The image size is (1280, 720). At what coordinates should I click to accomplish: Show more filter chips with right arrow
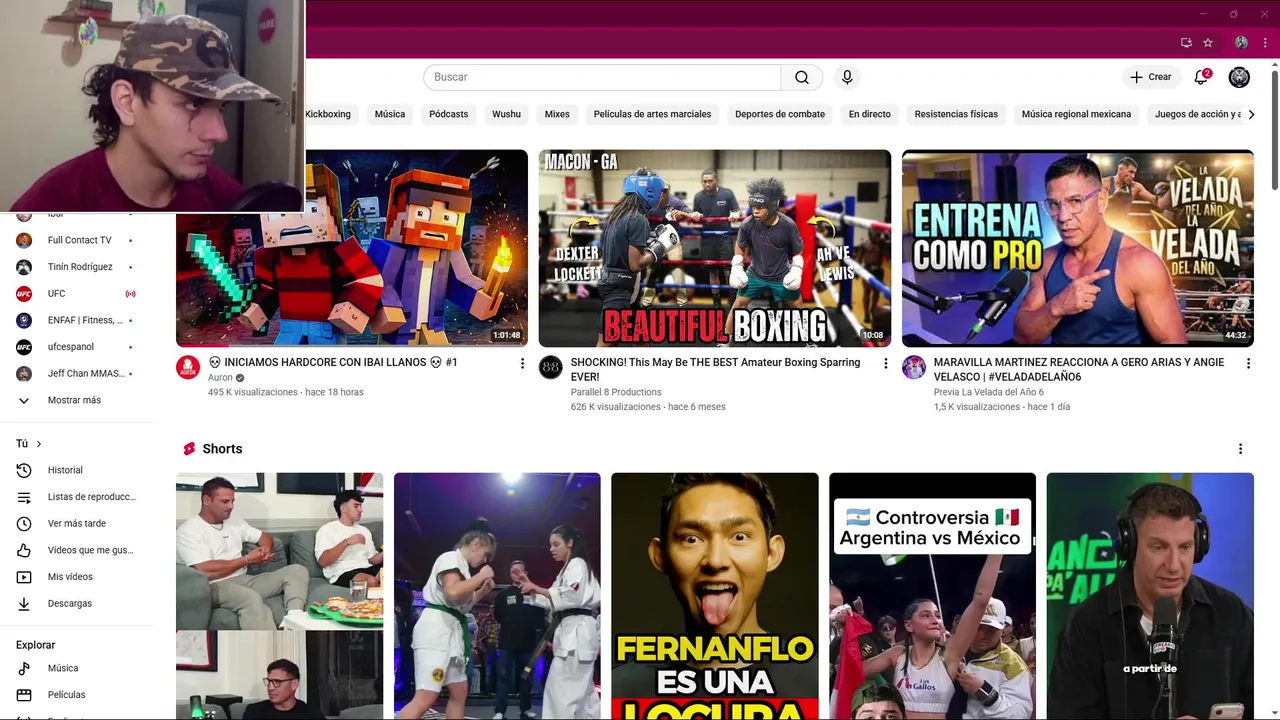tap(1251, 114)
